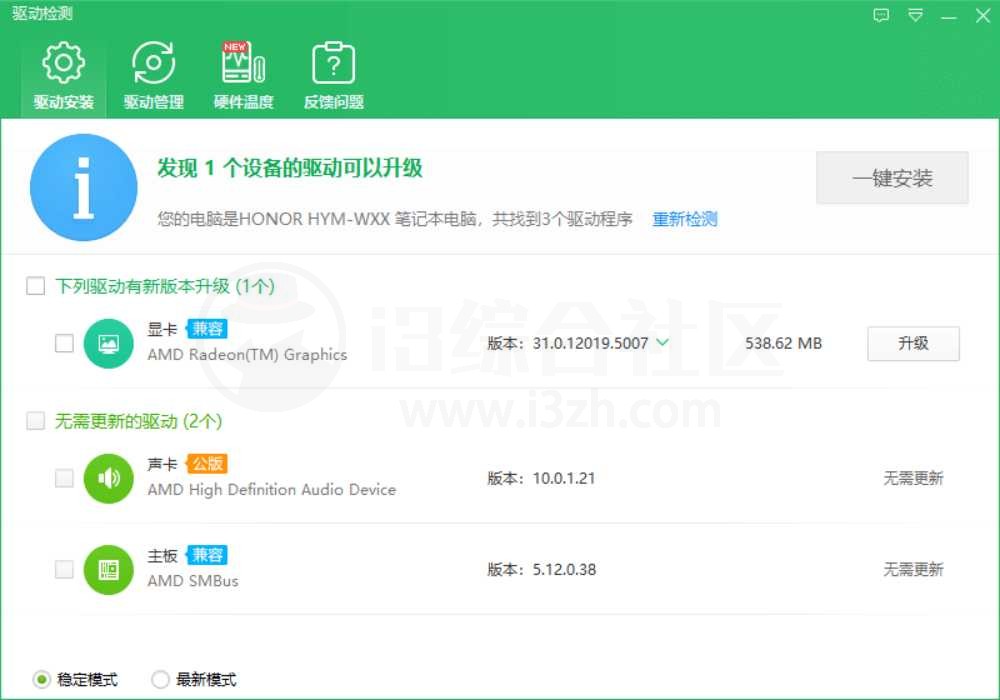Click the 升级 button for AMD Radeon
The height and width of the screenshot is (700, 1000).
pos(913,344)
